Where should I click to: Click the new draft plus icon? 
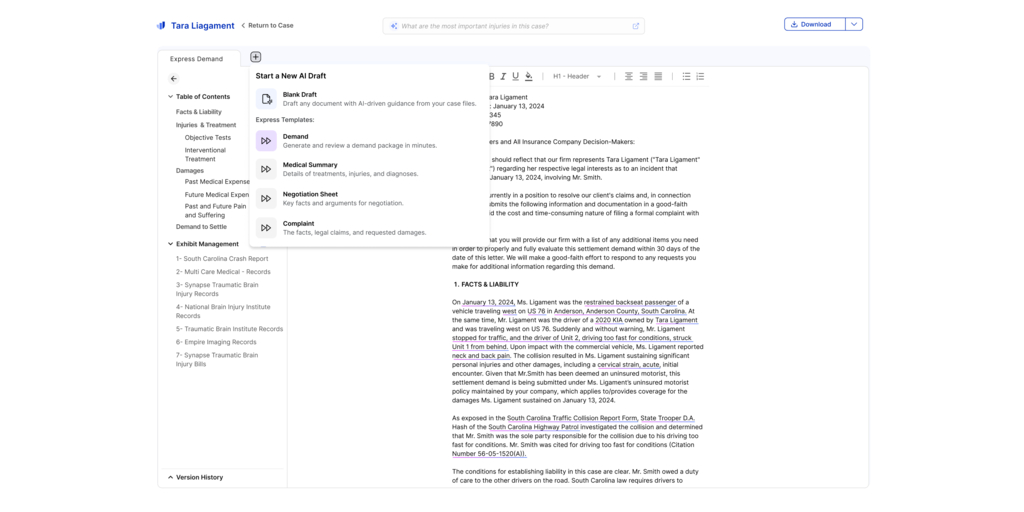[255, 57]
